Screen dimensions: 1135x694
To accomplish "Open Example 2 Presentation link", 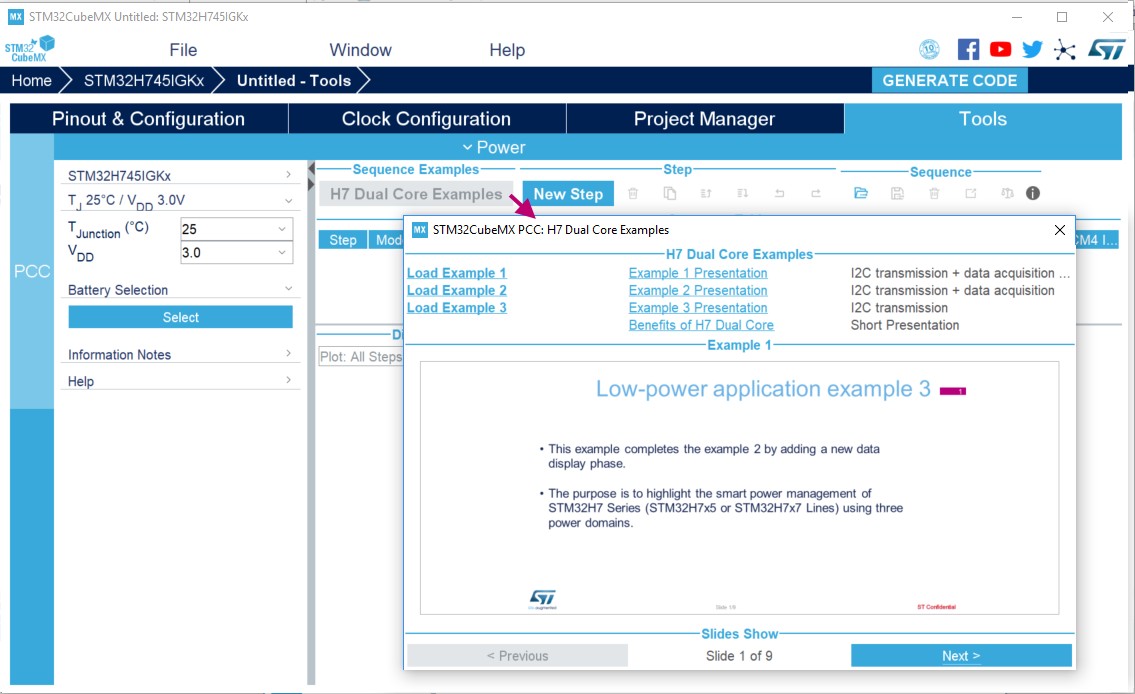I will pos(698,290).
